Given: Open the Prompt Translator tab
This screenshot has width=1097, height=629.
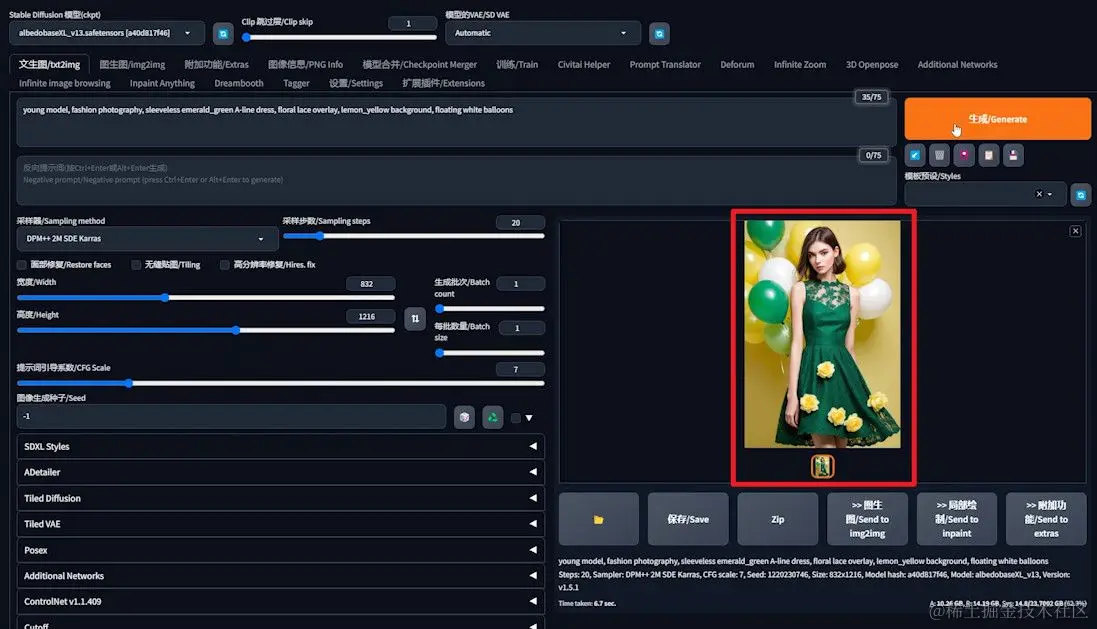Looking at the screenshot, I should coord(665,64).
